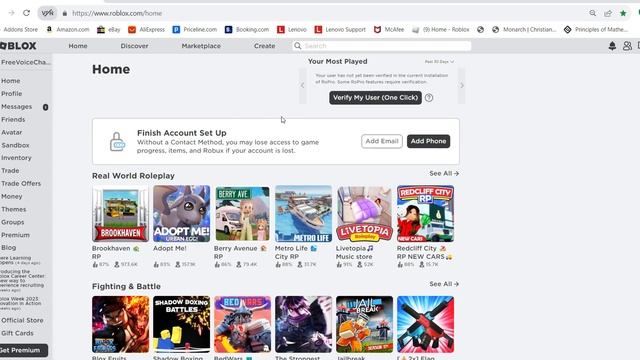Screen dimensions: 640x360
Task: Click the Get Premium button
Action: pos(22,350)
